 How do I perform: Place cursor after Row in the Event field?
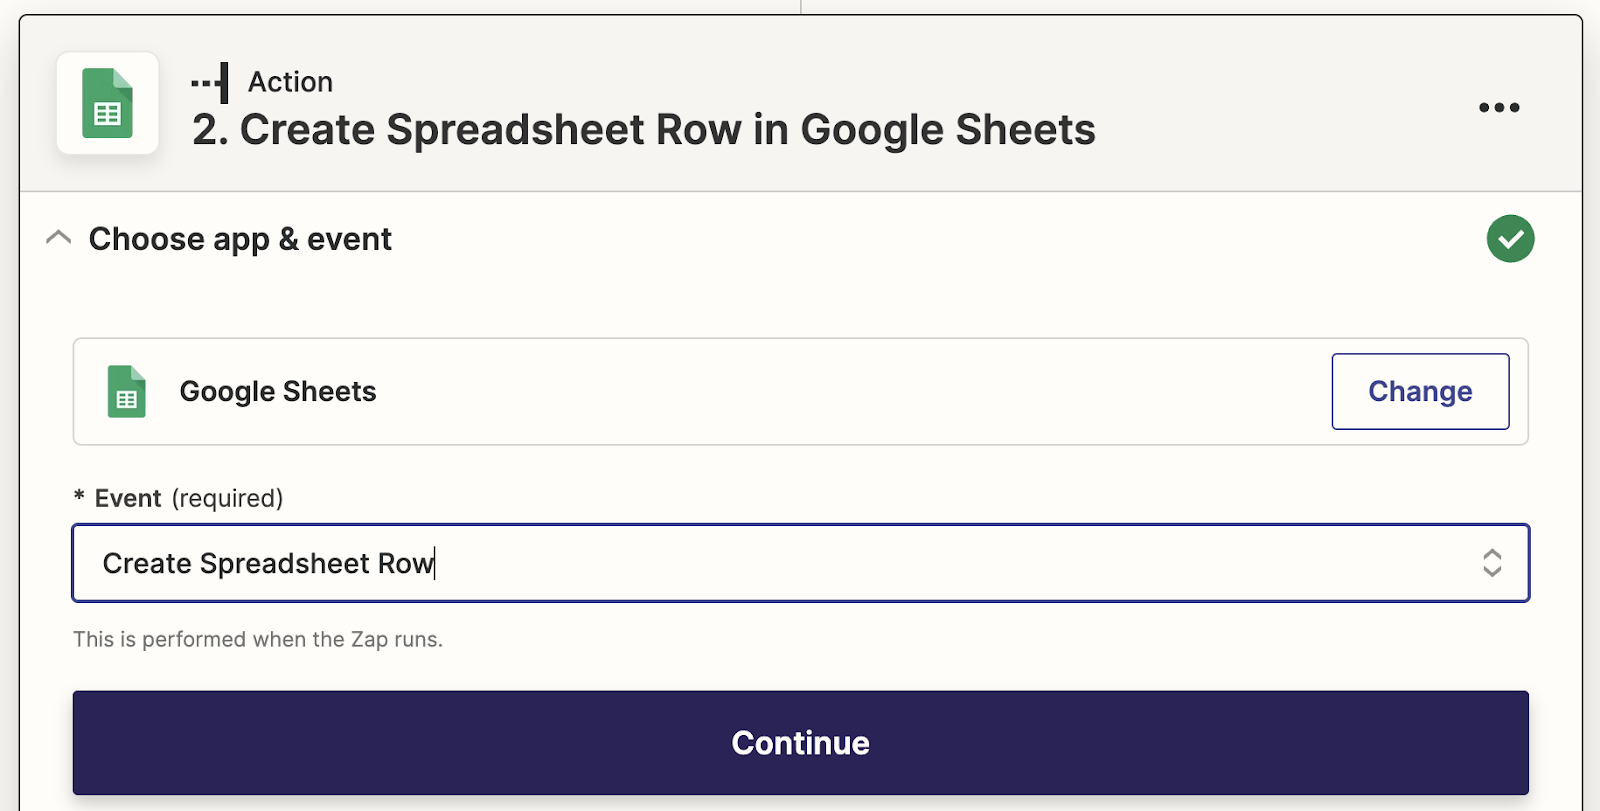click(x=435, y=564)
